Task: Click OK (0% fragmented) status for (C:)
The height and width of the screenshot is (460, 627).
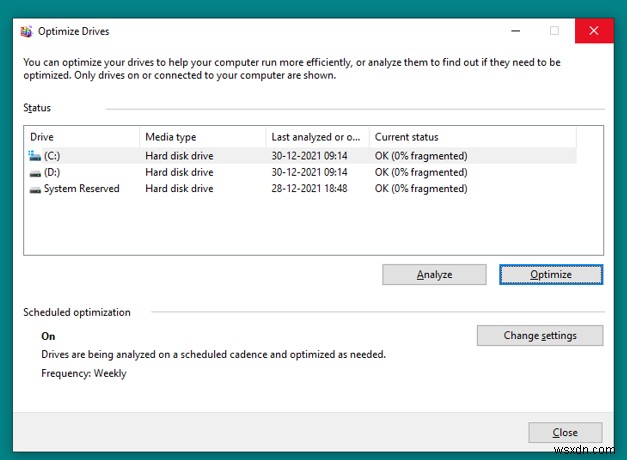Action: coord(421,155)
